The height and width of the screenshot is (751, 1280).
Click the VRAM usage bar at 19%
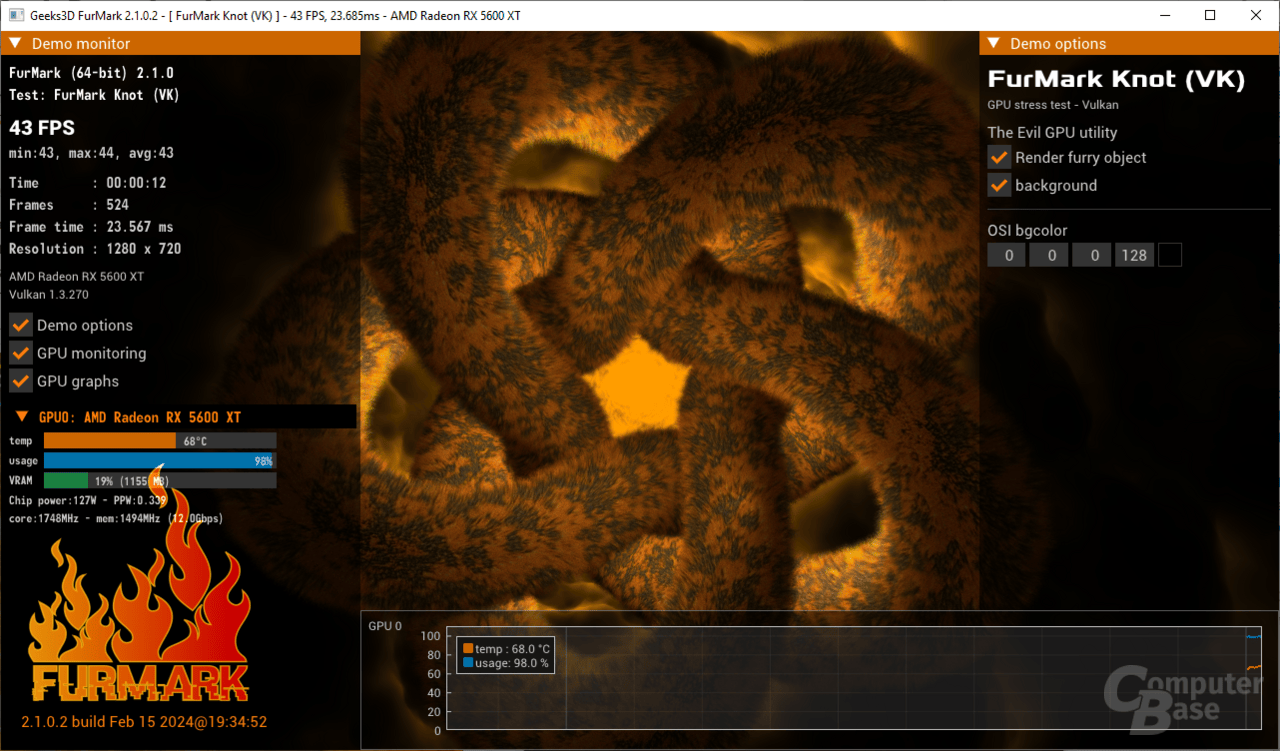160,481
